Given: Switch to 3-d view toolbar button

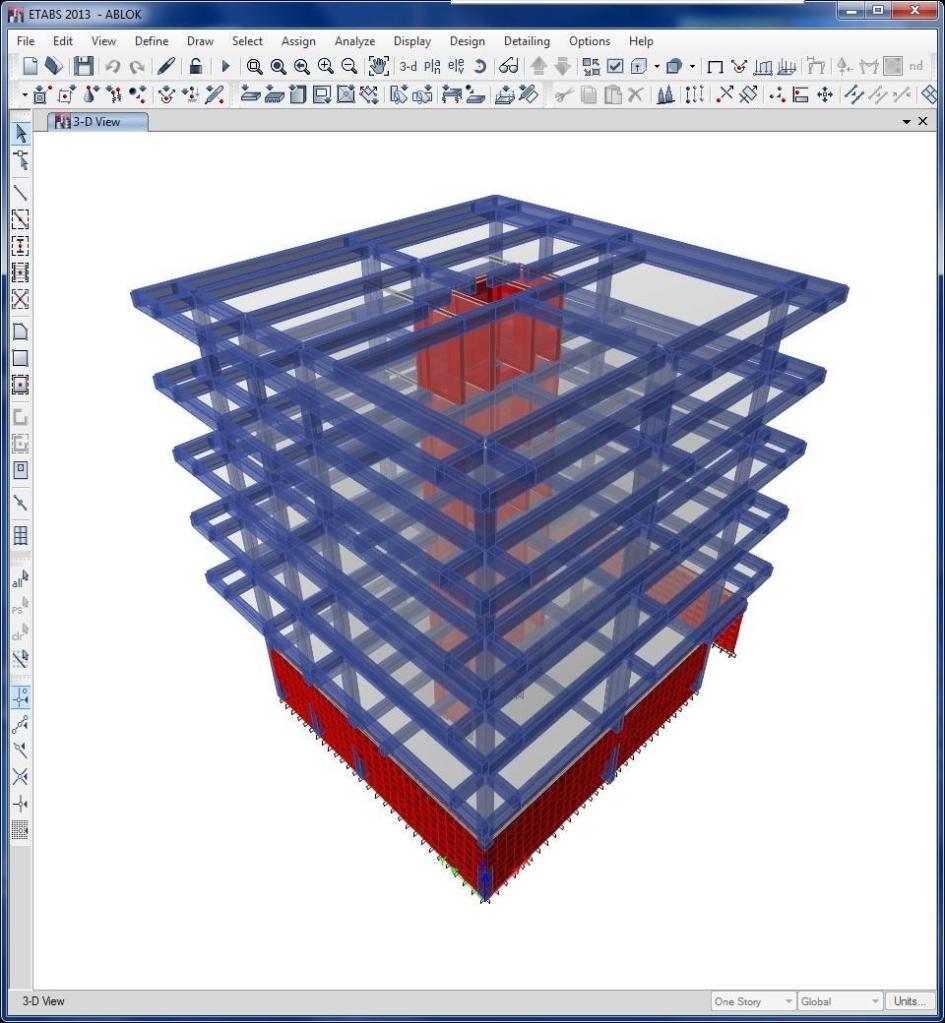Looking at the screenshot, I should [408, 67].
